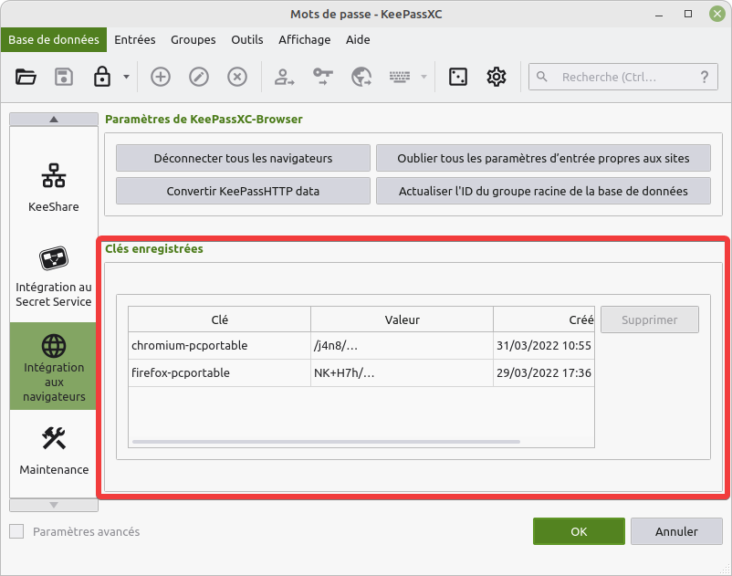The image size is (732, 576).
Task: Open the Affichage menu
Action: [304, 40]
